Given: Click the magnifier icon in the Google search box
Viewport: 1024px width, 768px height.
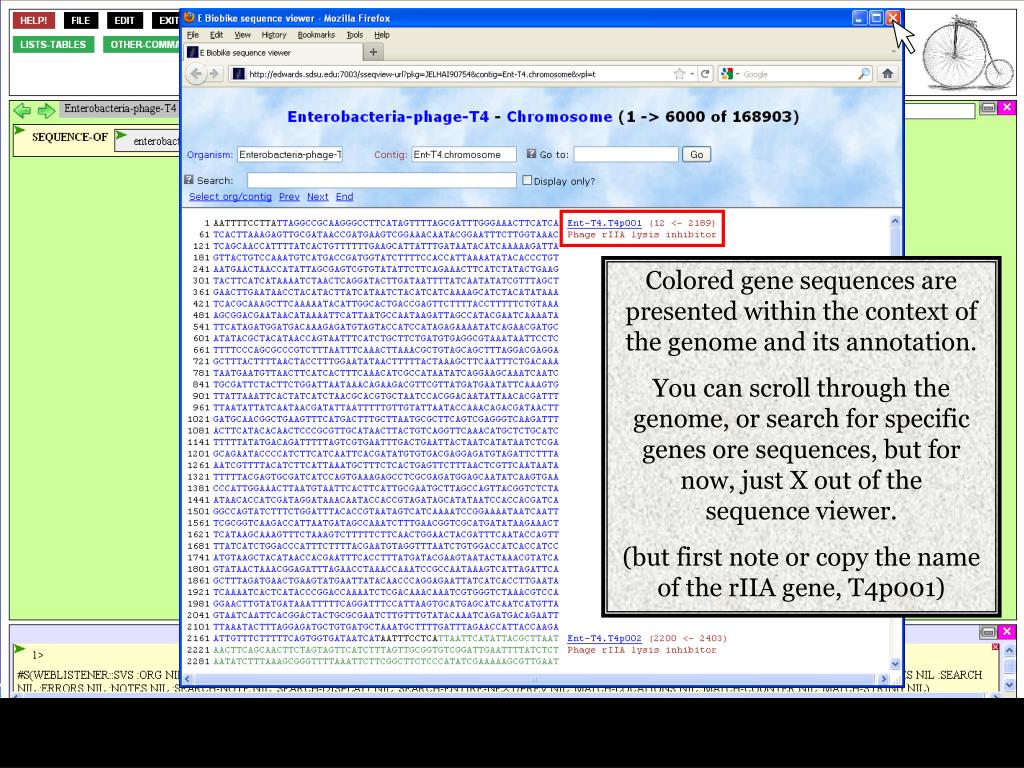Looking at the screenshot, I should pyautogui.click(x=863, y=73).
